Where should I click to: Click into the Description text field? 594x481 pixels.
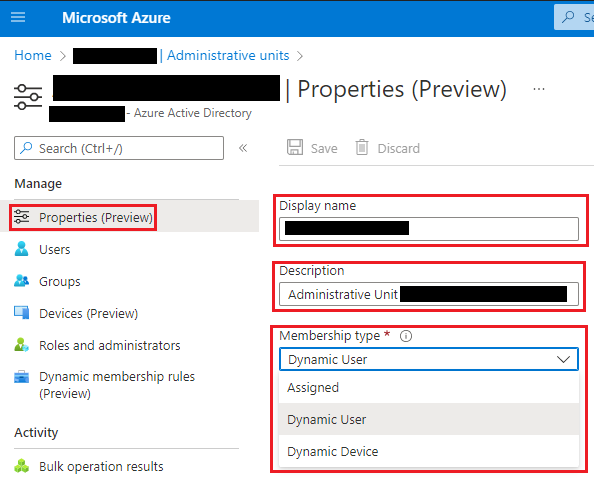click(x=429, y=294)
